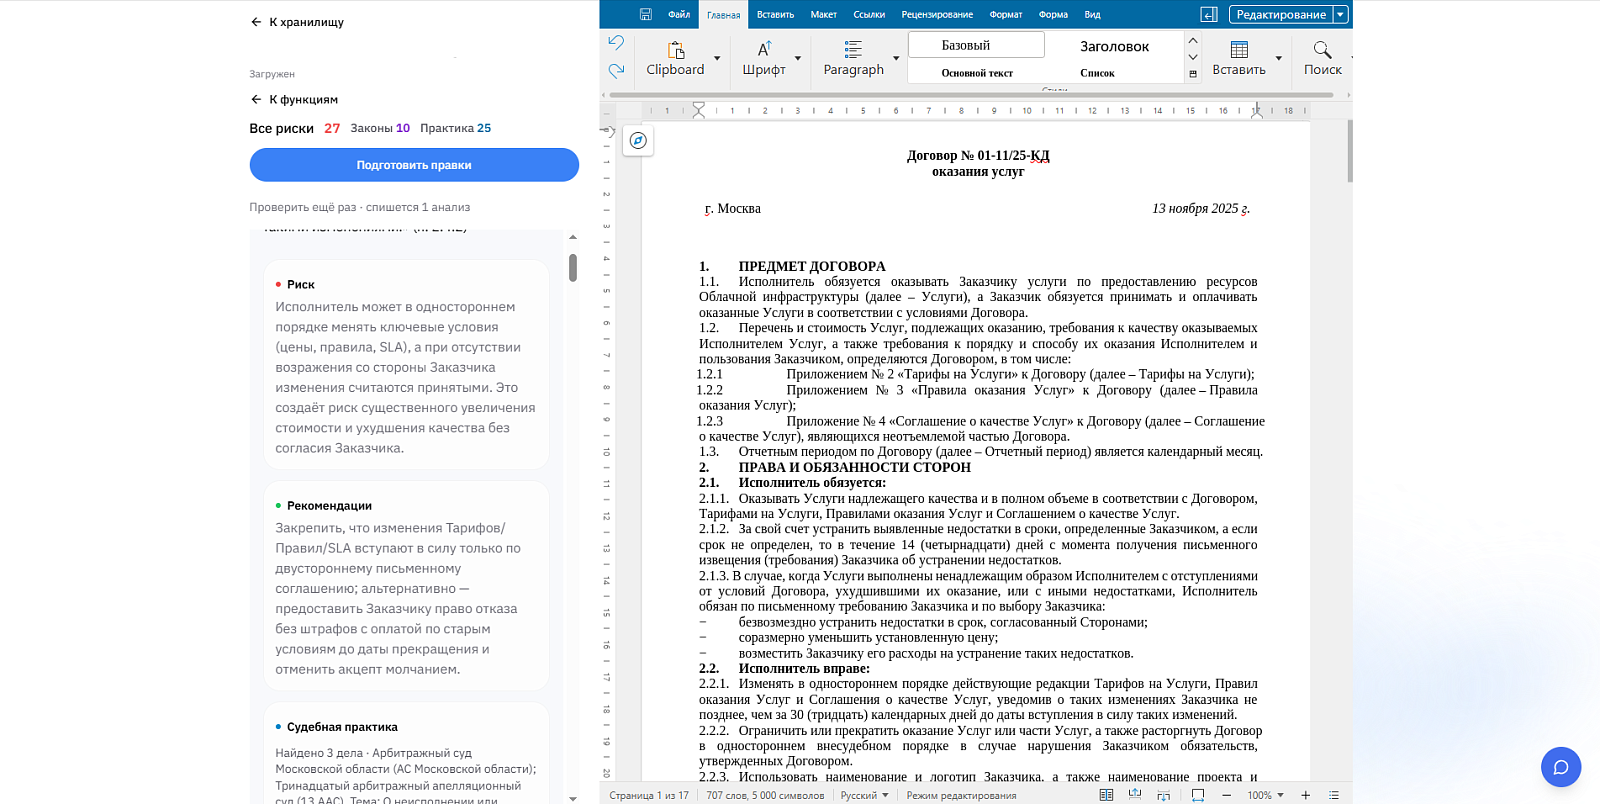
Task: Open the Форма tab
Action: point(1053,14)
